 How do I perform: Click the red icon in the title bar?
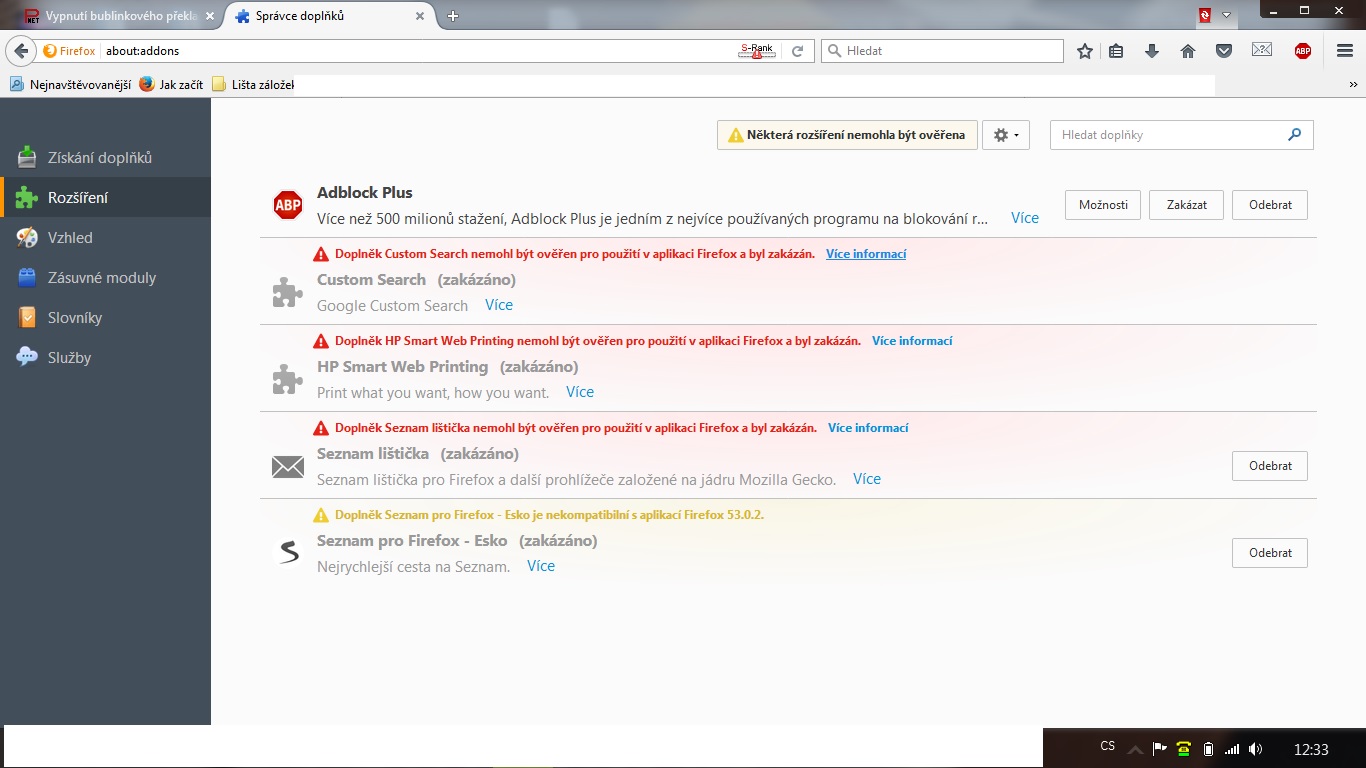point(1206,15)
